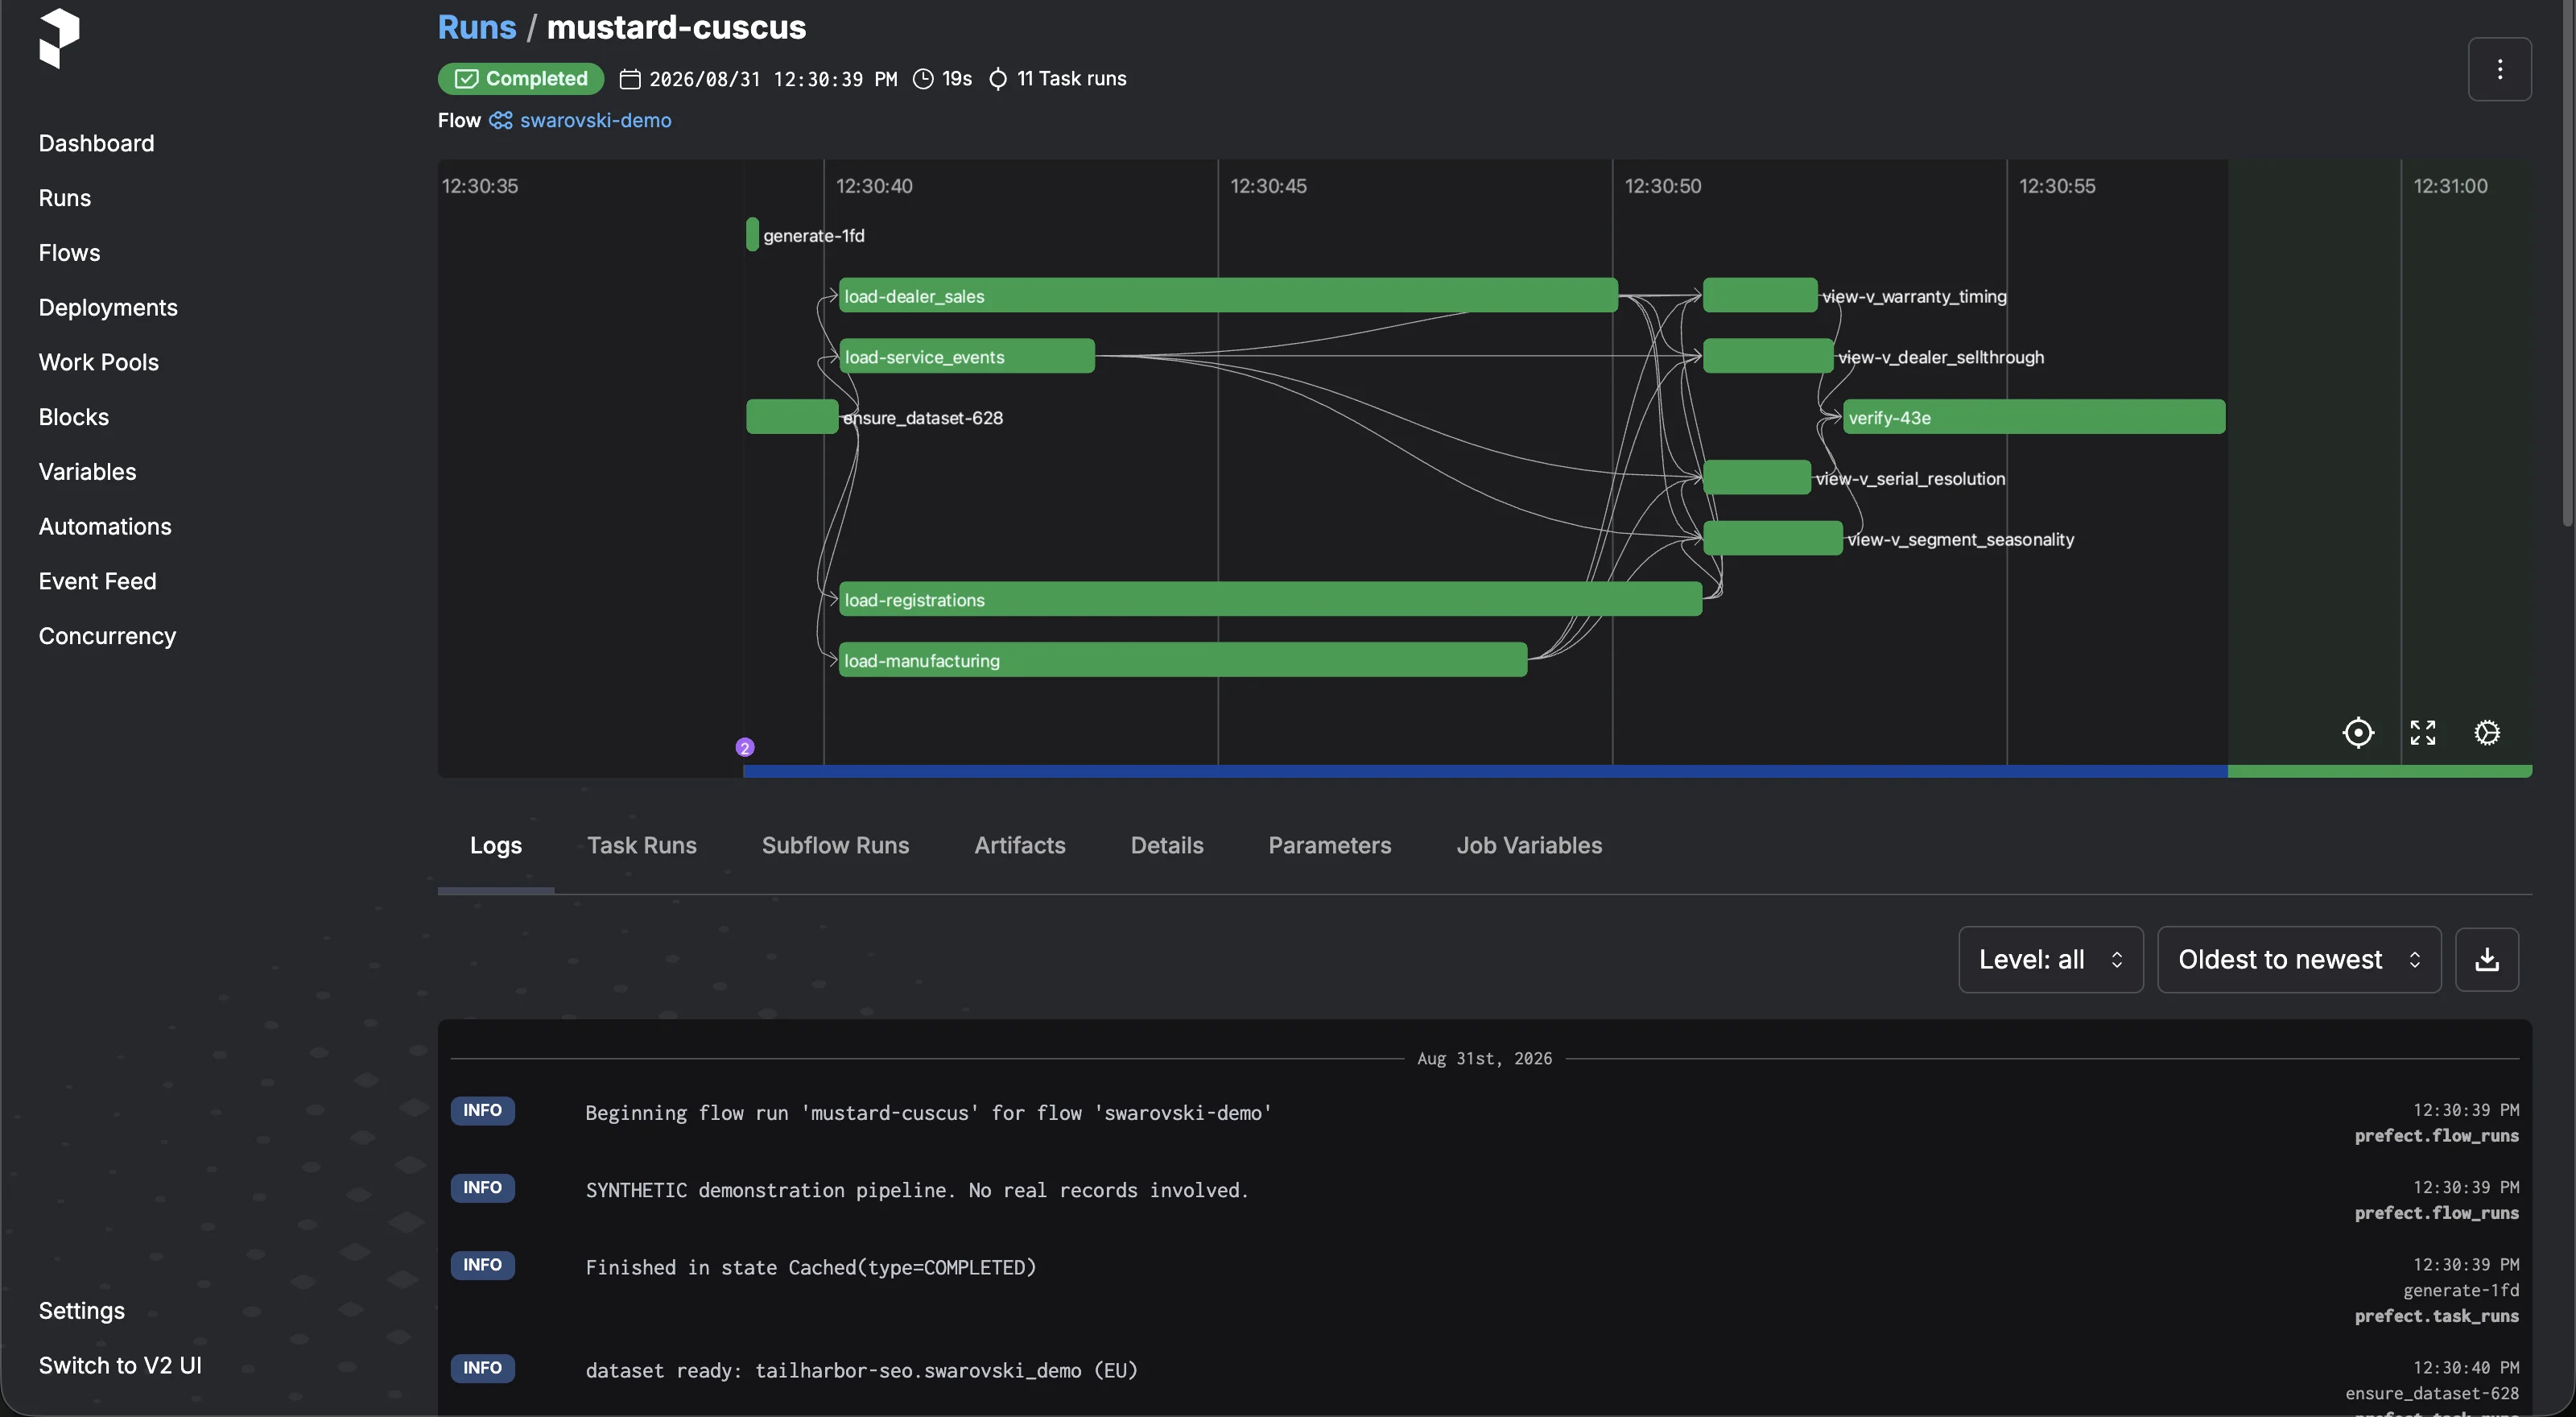Open Variables in the sidebar

pos(87,472)
